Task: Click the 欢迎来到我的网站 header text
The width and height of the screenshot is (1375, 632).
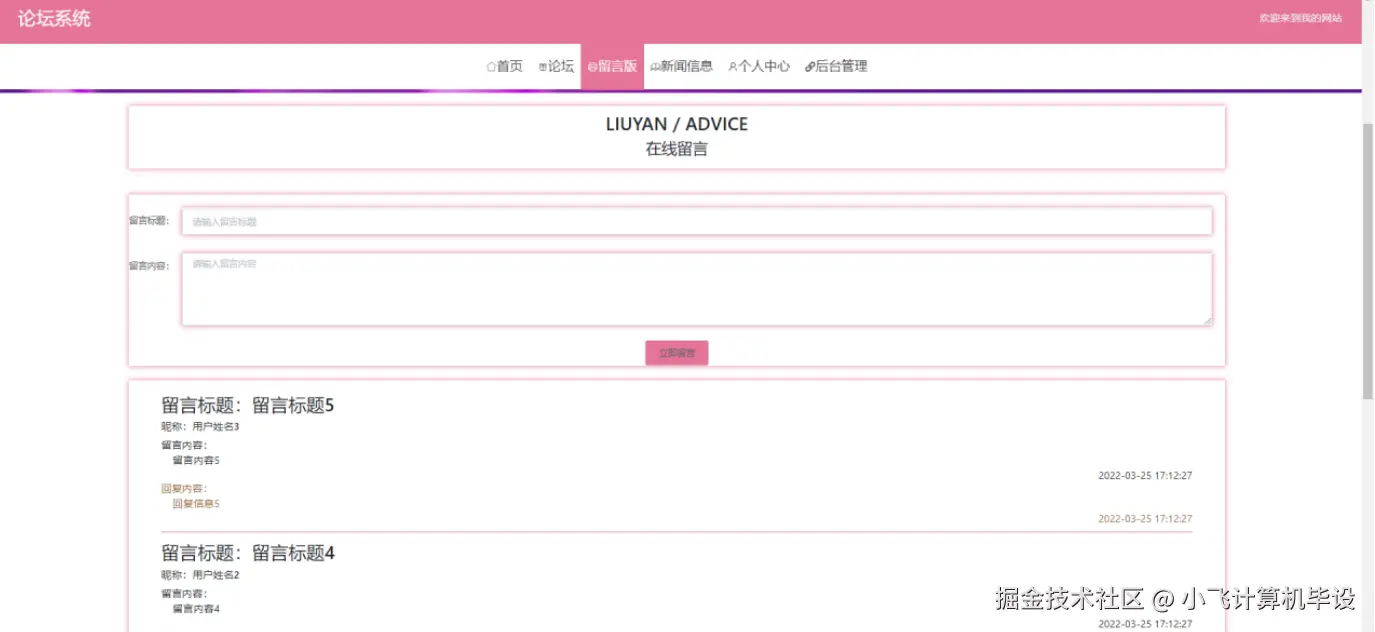Action: 1300,18
